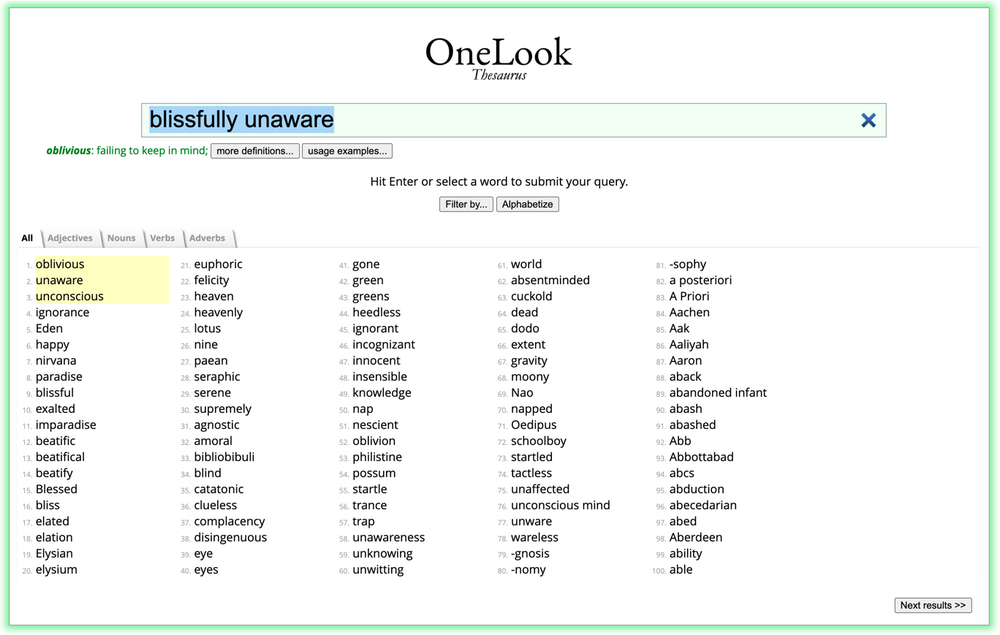Clear the search box using the X icon
1000x635 pixels.
point(868,119)
